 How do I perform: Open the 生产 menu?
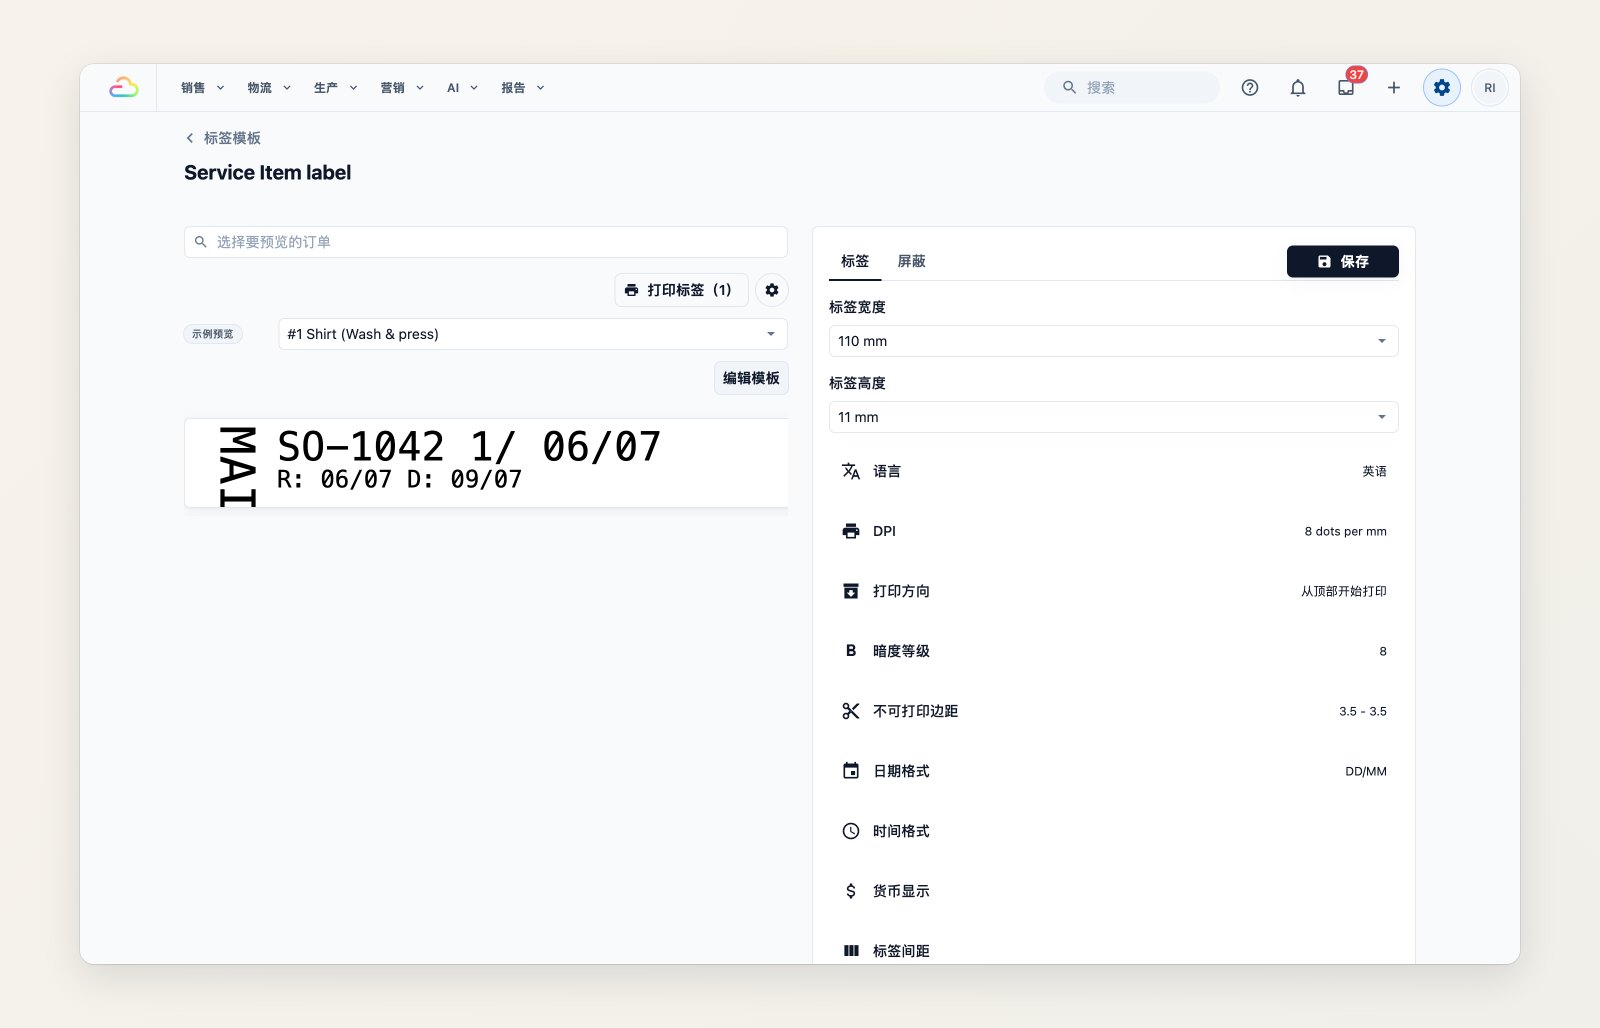click(x=336, y=88)
